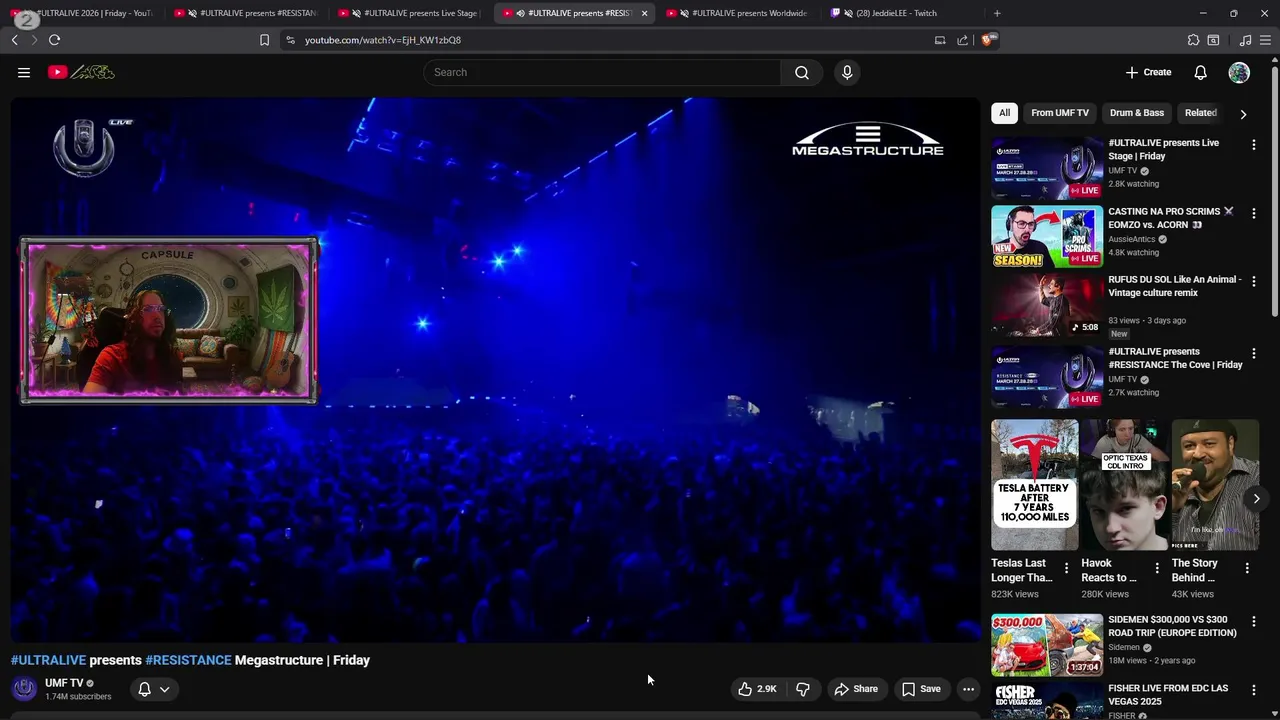Select the All filter chip

1004,113
